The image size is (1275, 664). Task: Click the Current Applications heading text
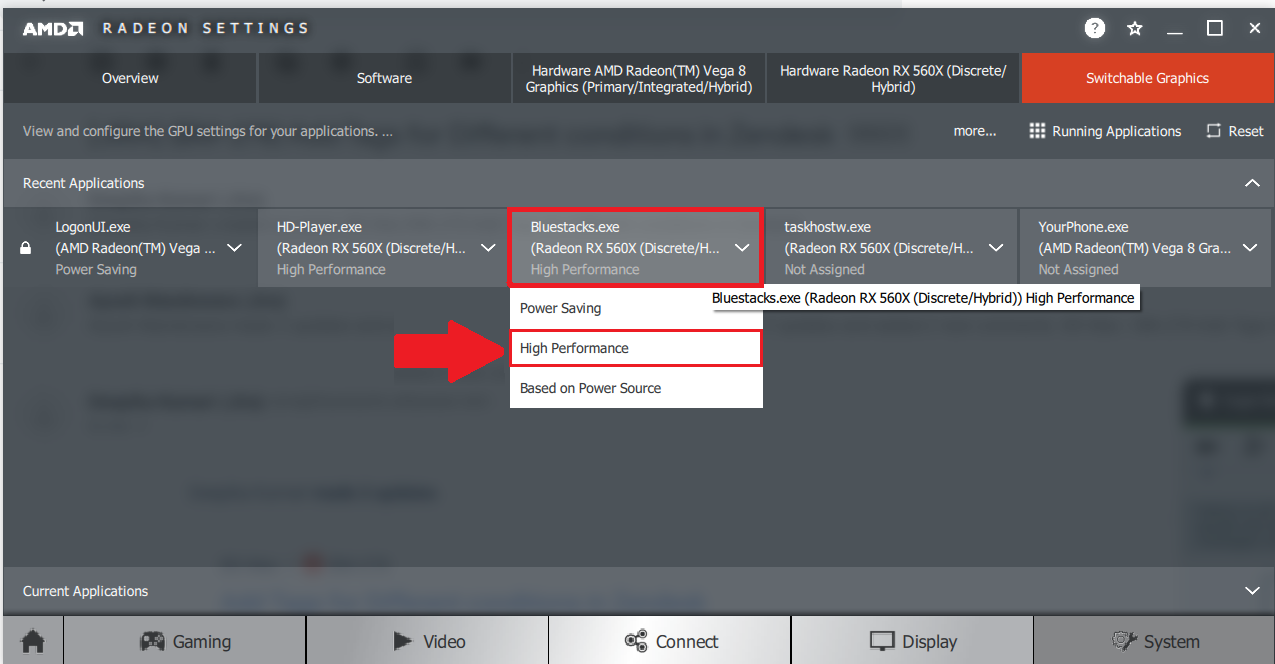coord(85,591)
